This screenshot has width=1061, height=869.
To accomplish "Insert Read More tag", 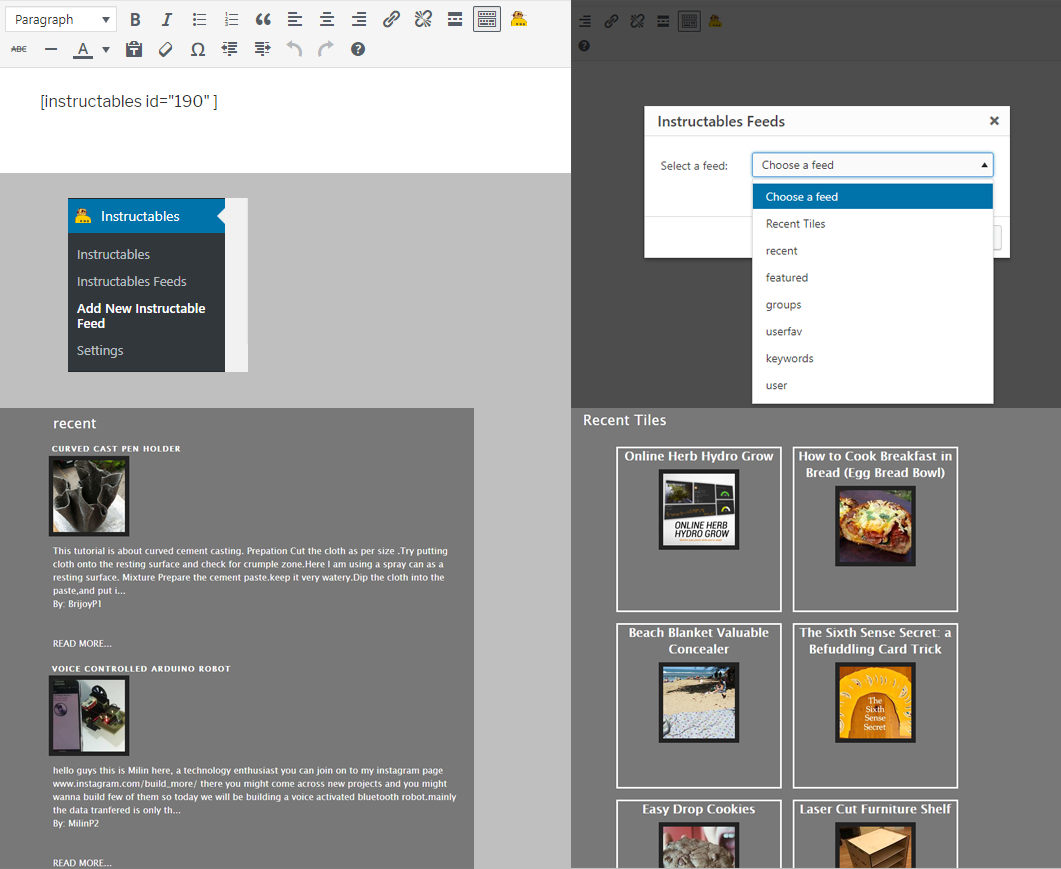I will [x=455, y=20].
